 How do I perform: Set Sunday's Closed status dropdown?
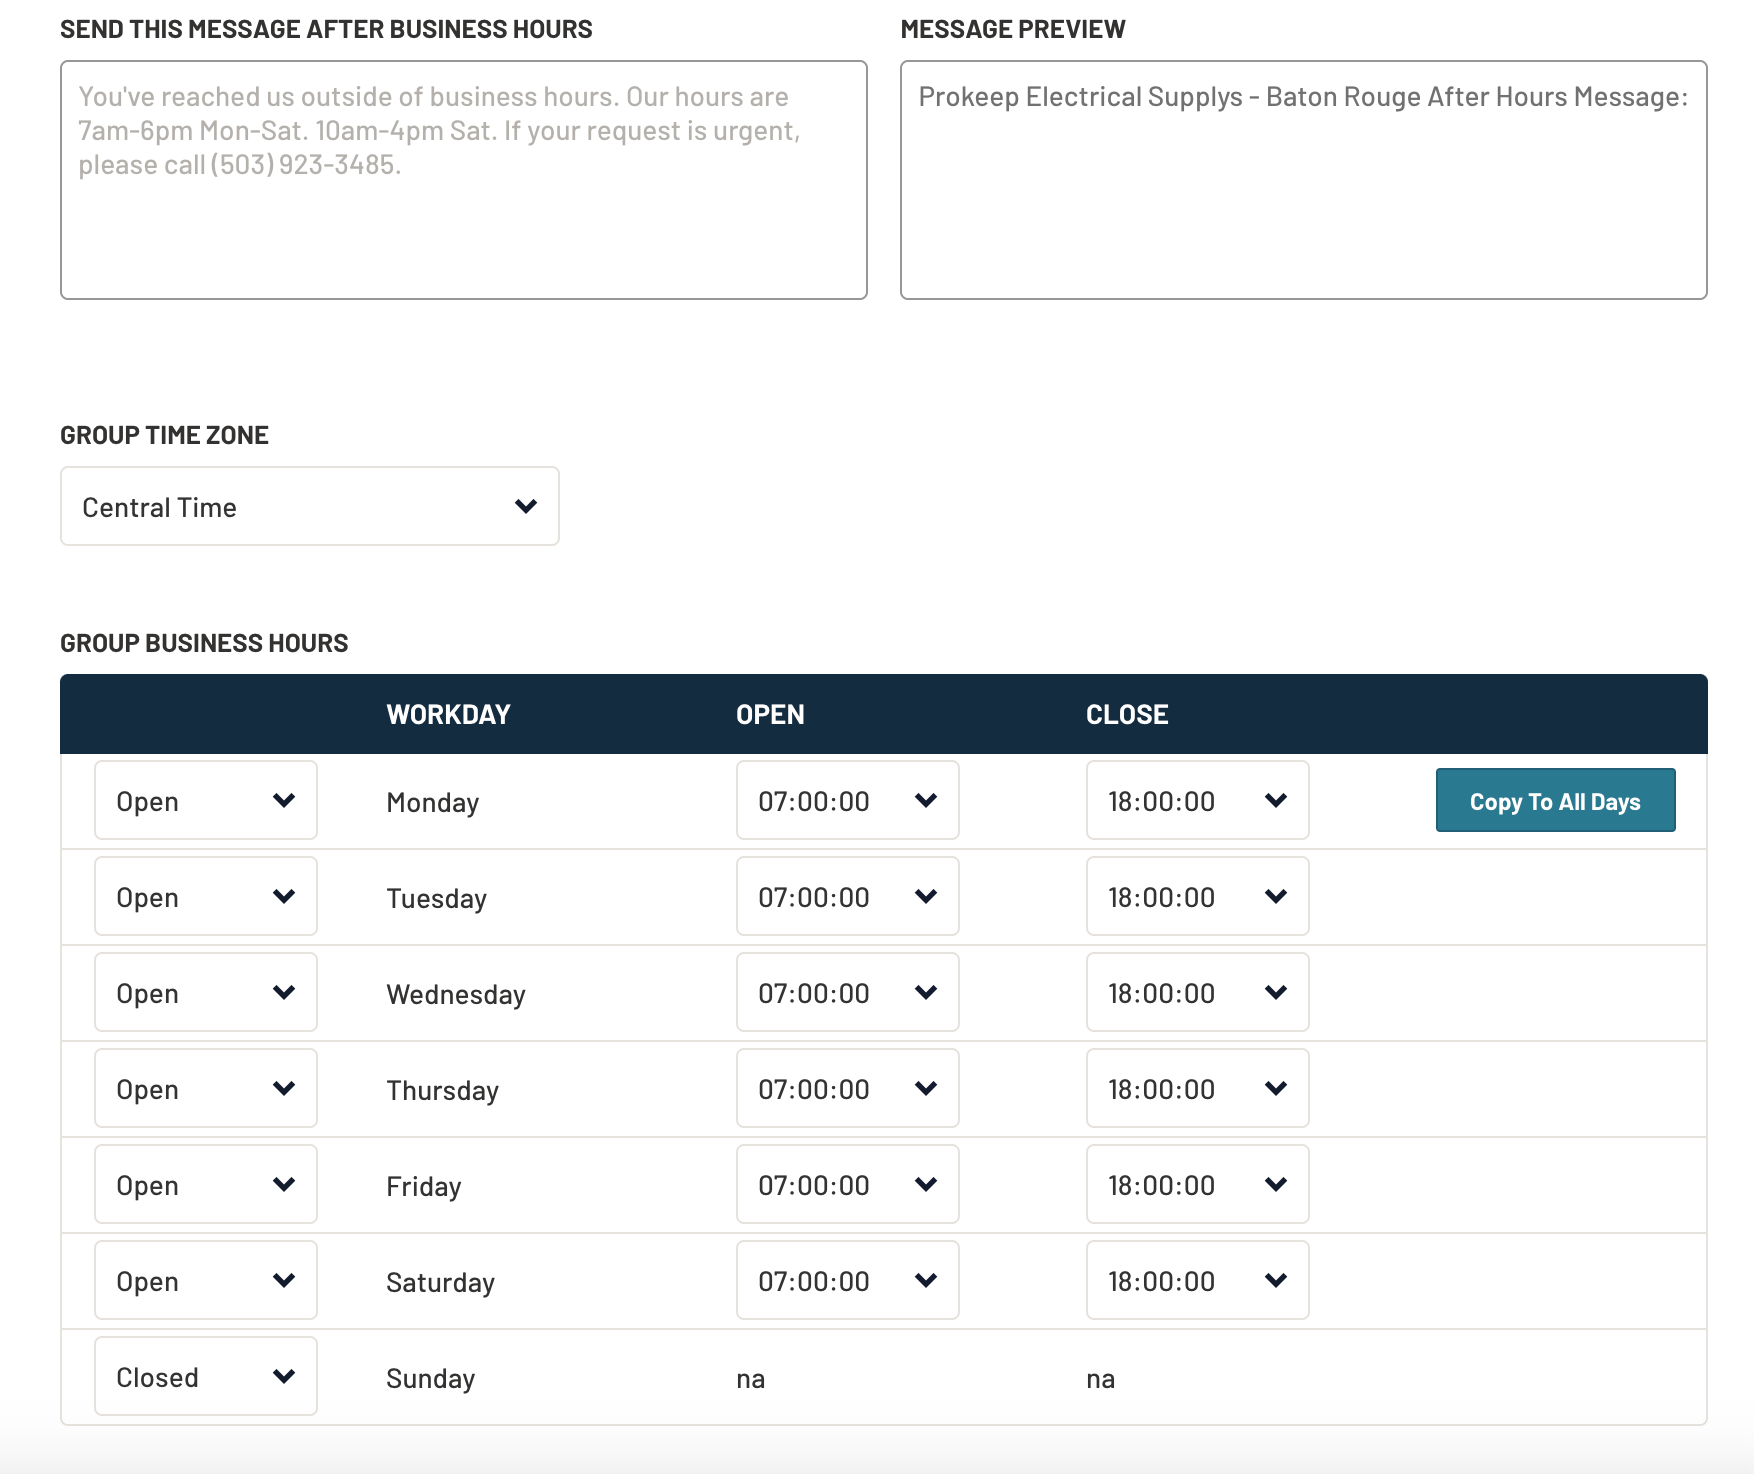tap(205, 1377)
